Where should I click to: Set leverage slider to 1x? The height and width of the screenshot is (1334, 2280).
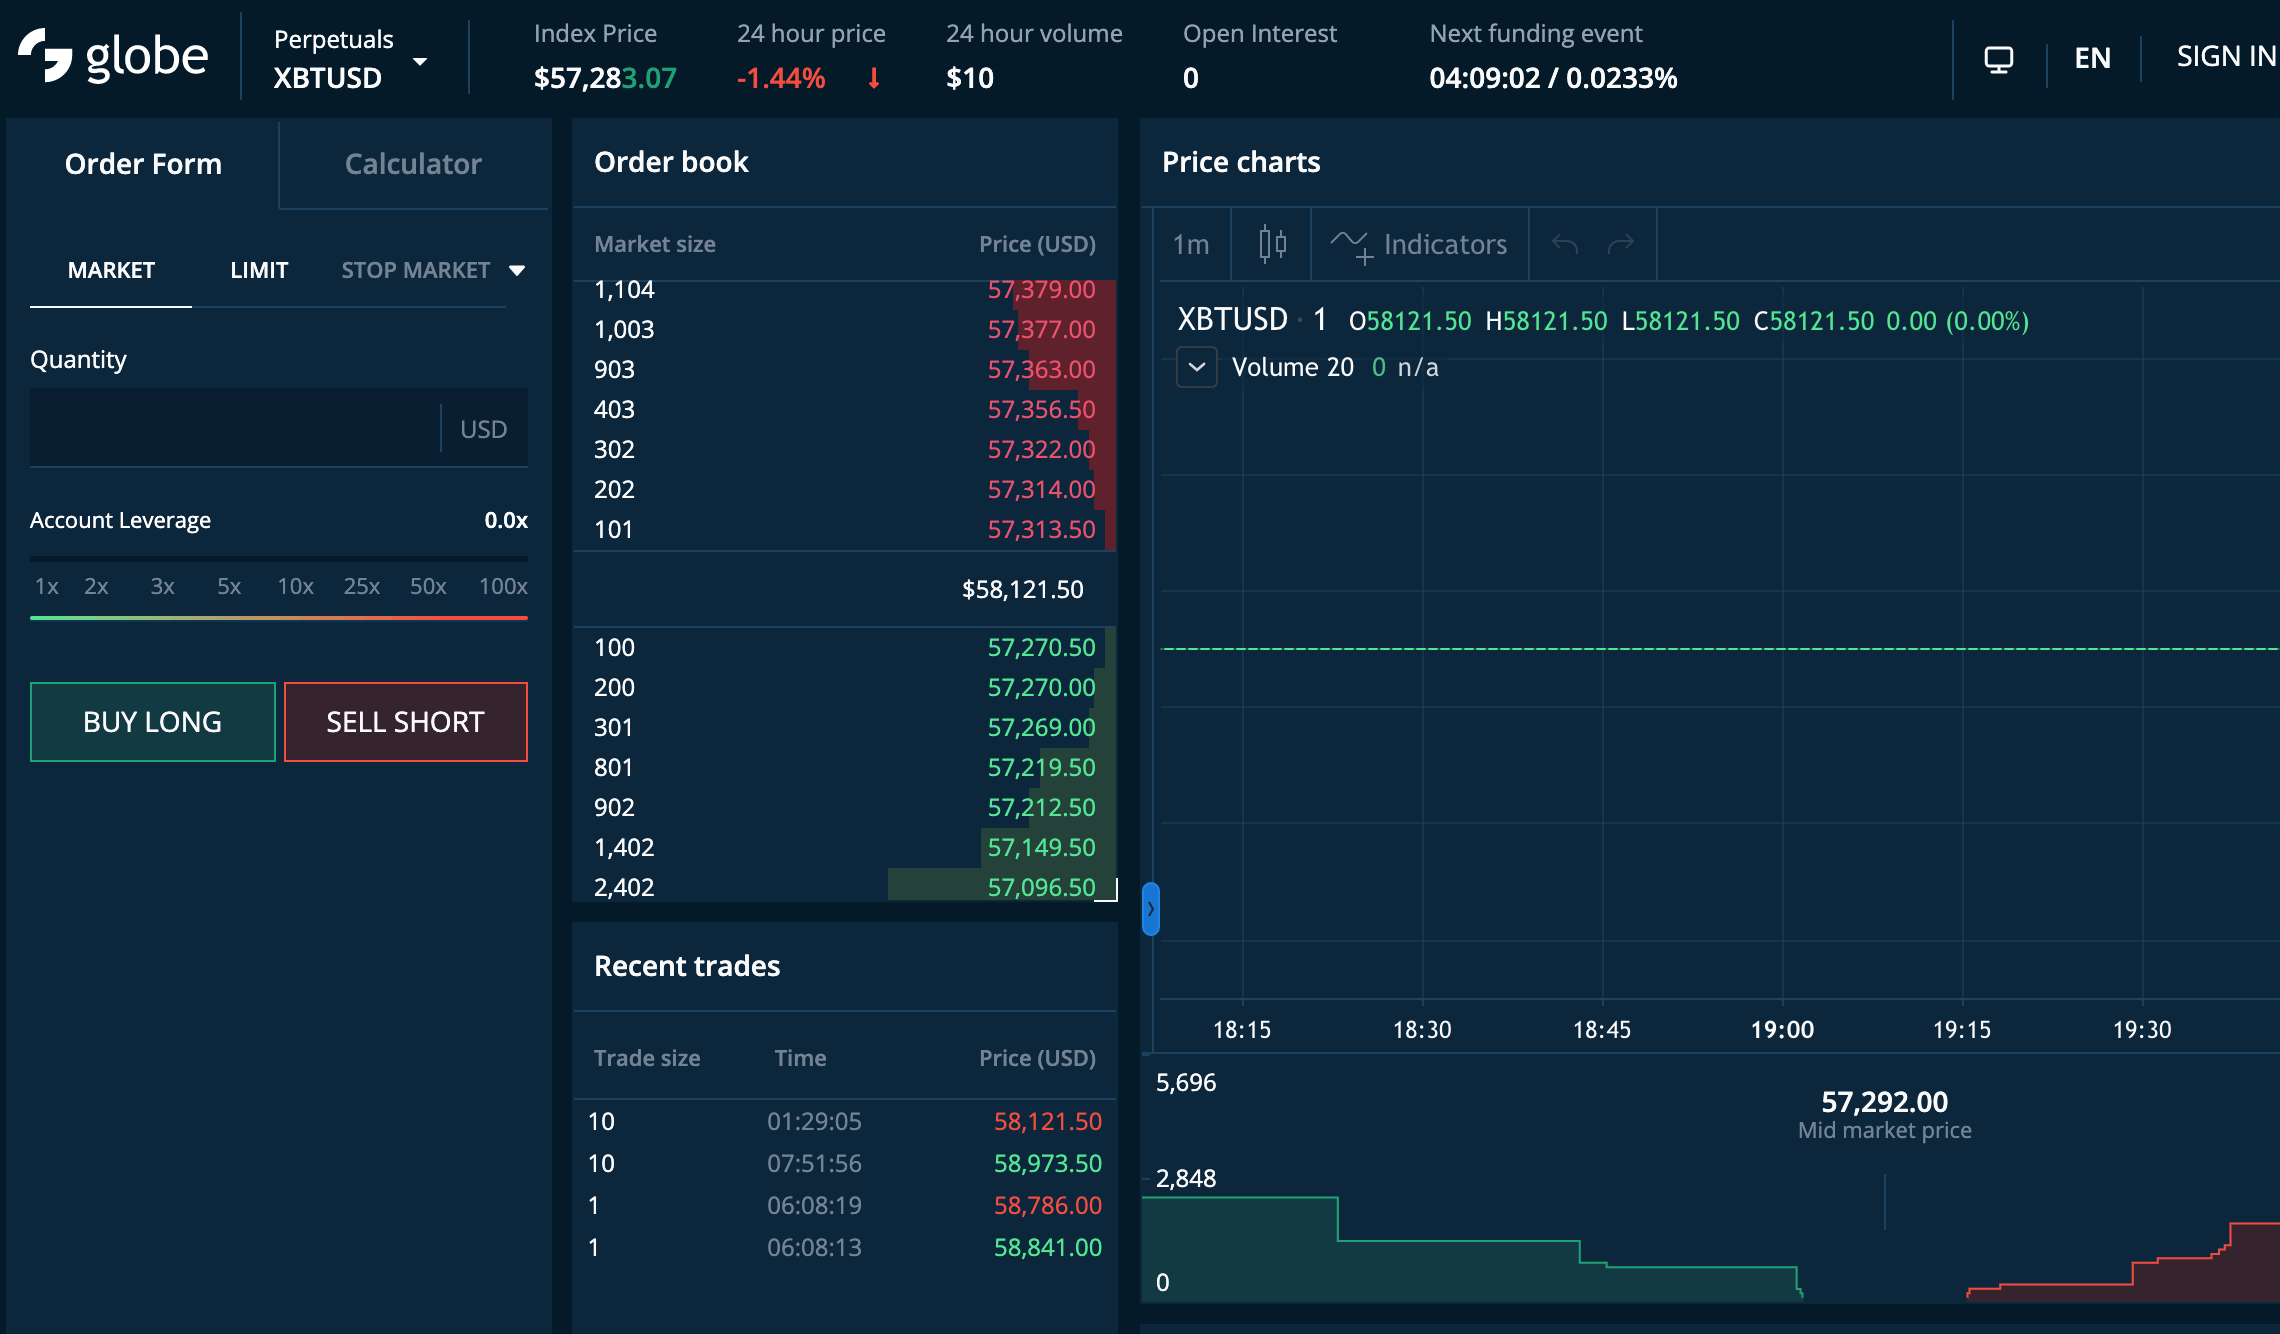pos(46,586)
